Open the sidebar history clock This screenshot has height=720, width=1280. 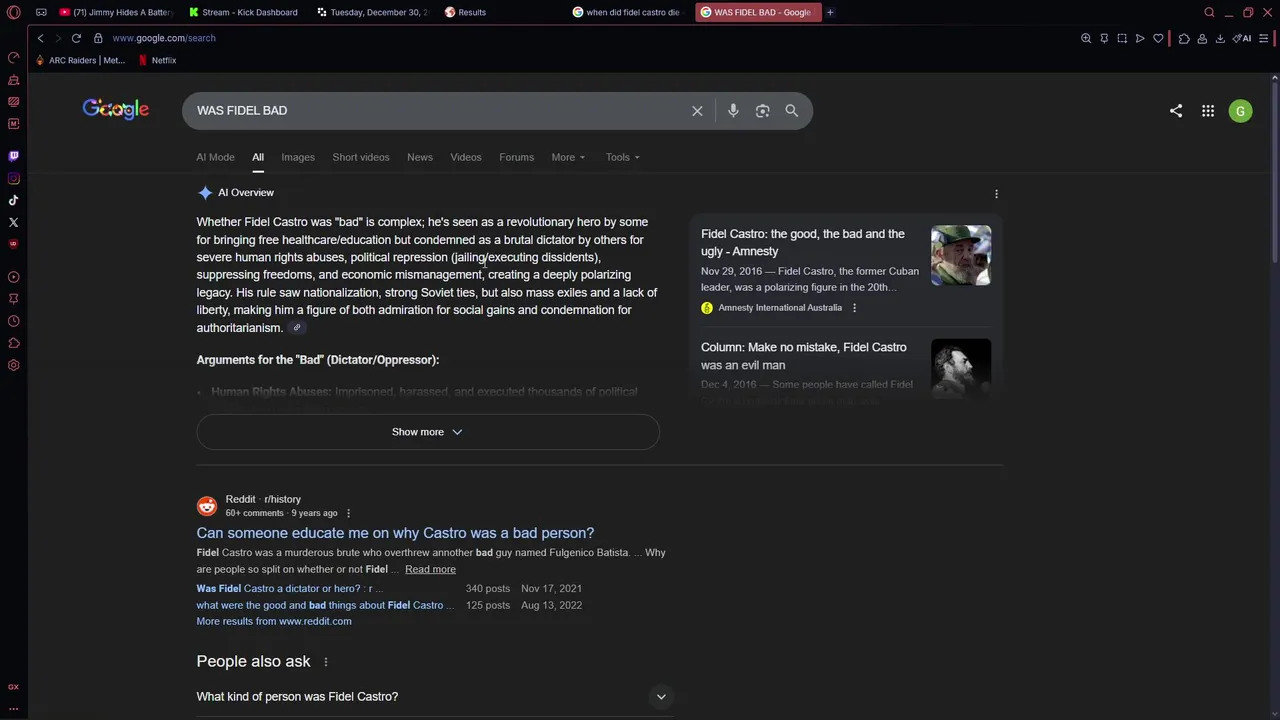13,321
